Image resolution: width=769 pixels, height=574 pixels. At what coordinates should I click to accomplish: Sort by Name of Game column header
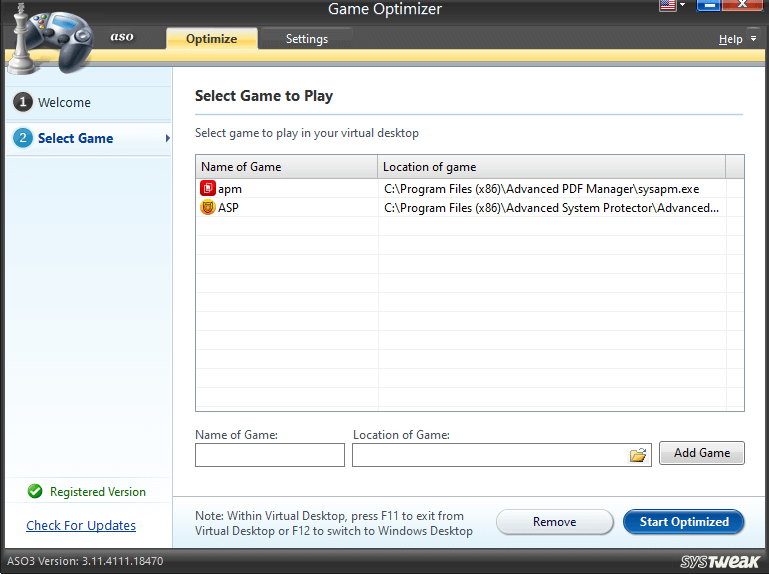(x=286, y=167)
